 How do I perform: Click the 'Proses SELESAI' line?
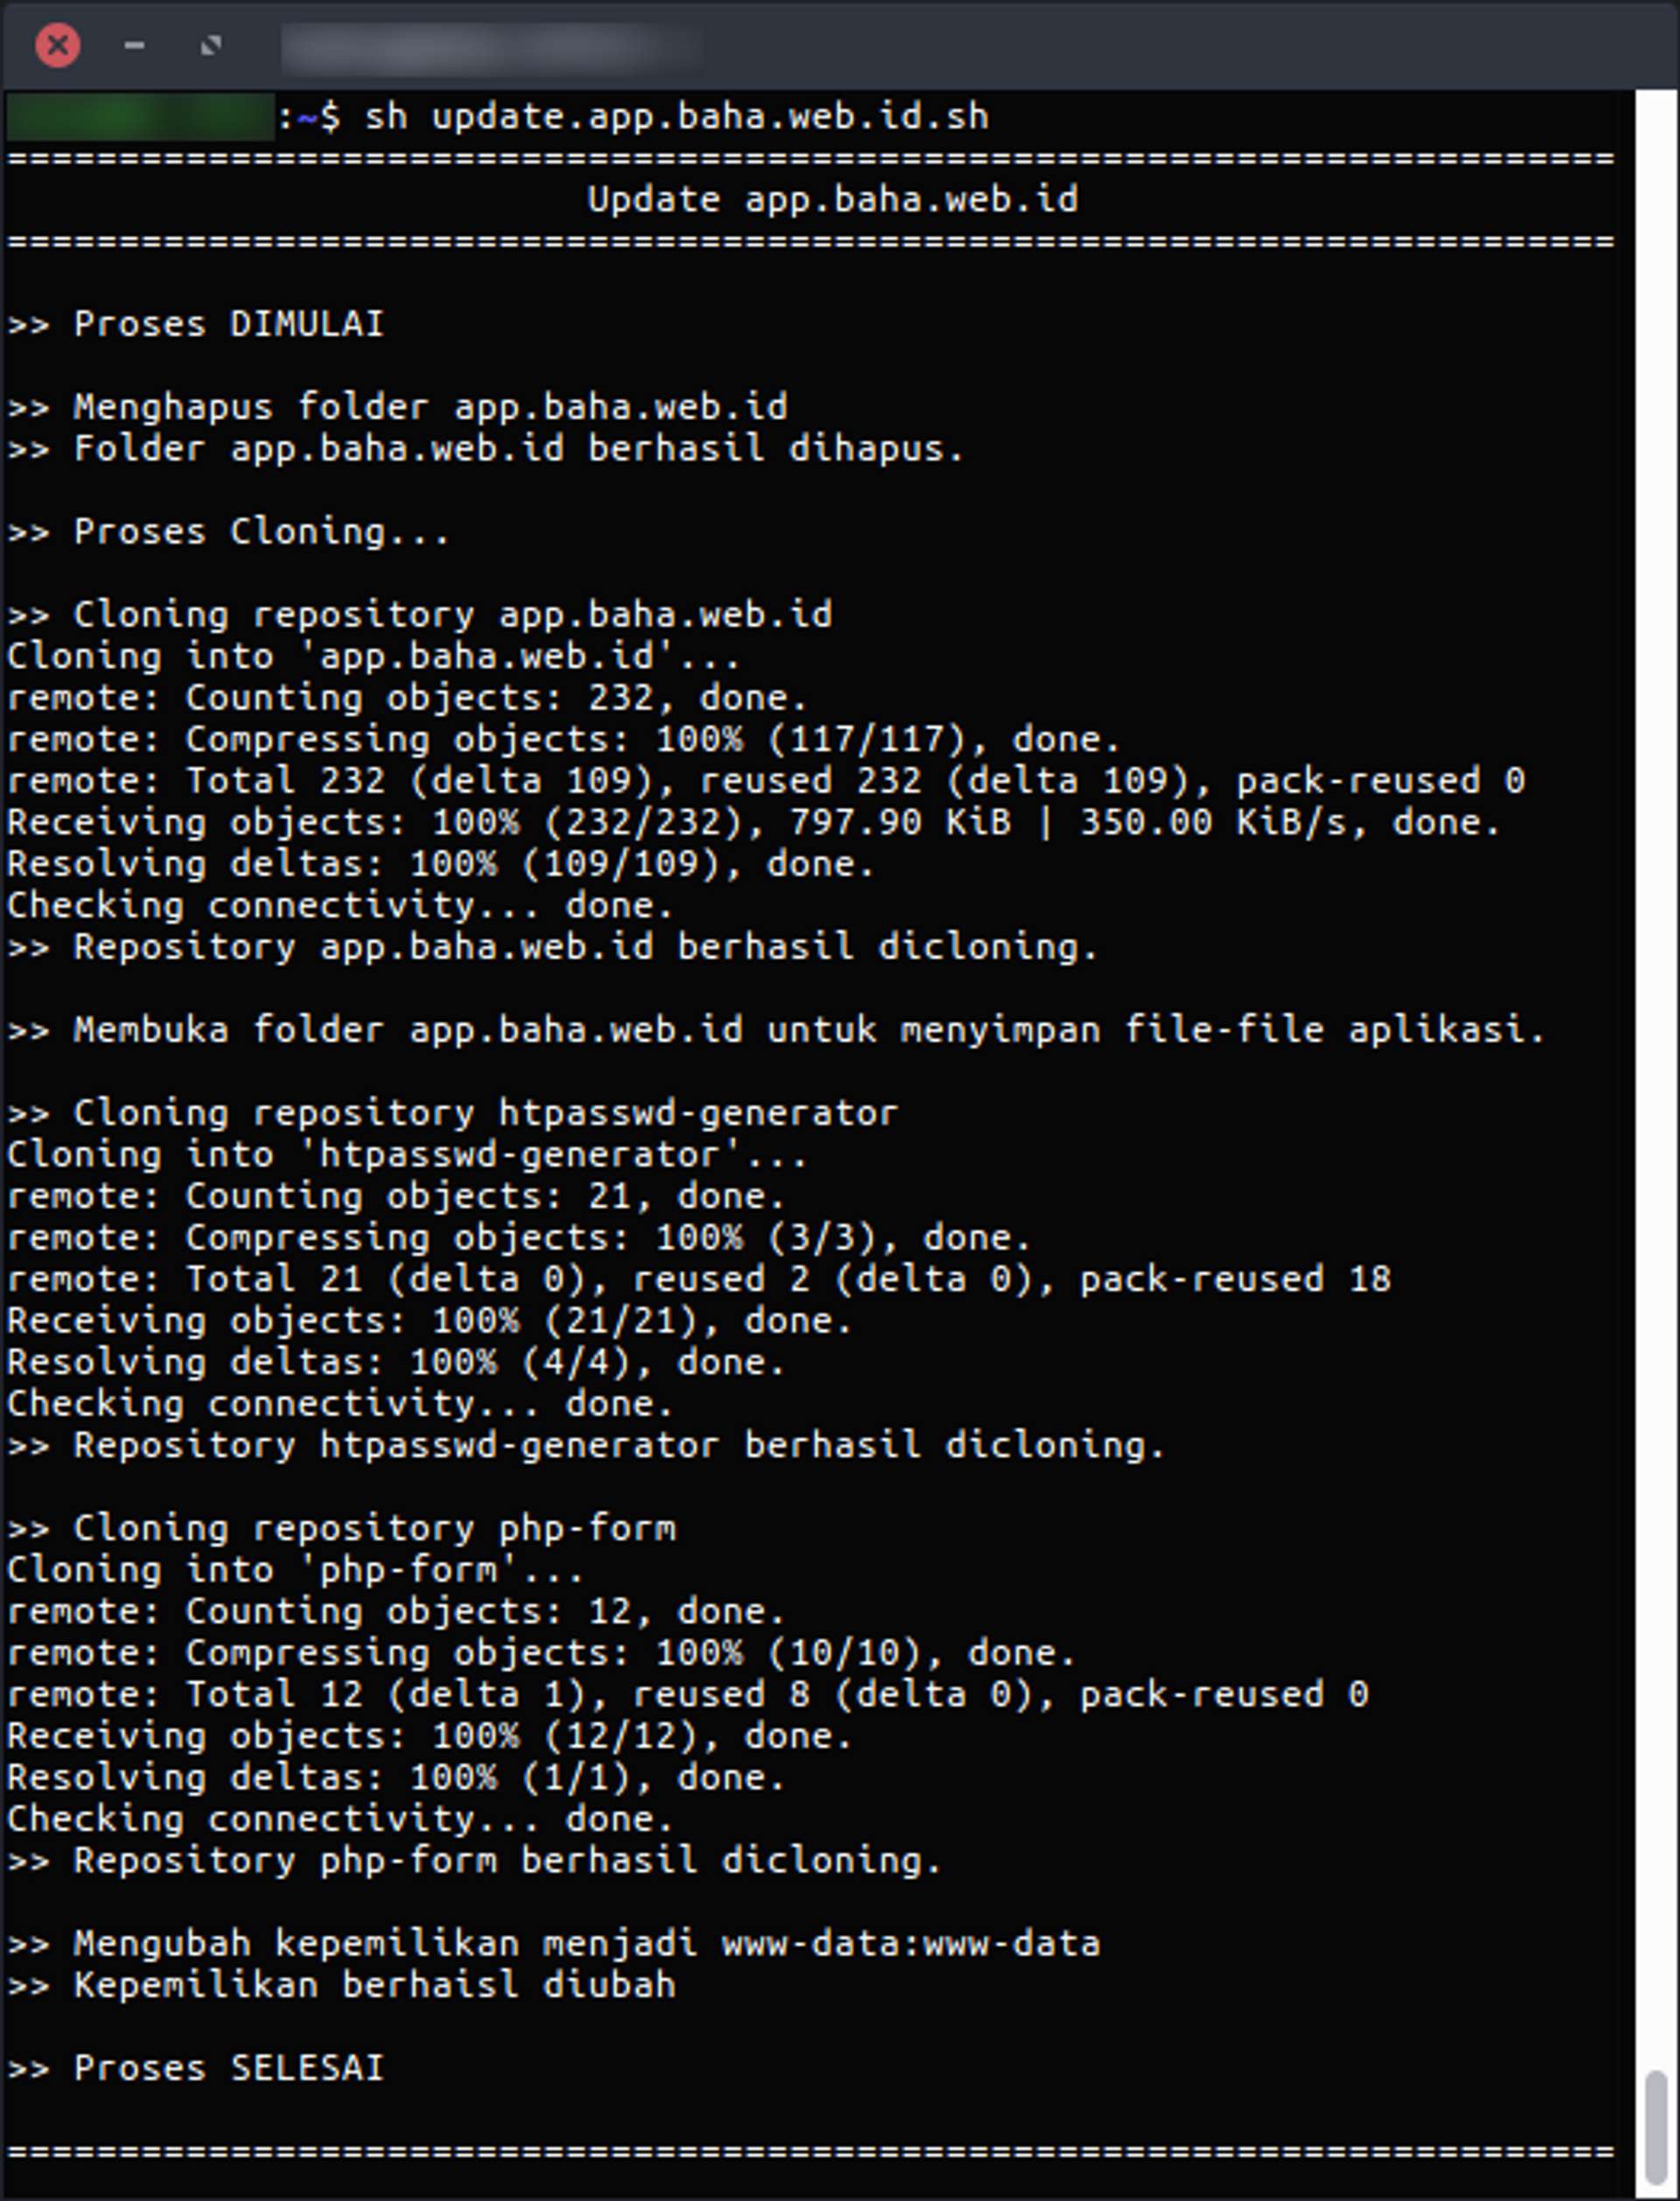228,2068
